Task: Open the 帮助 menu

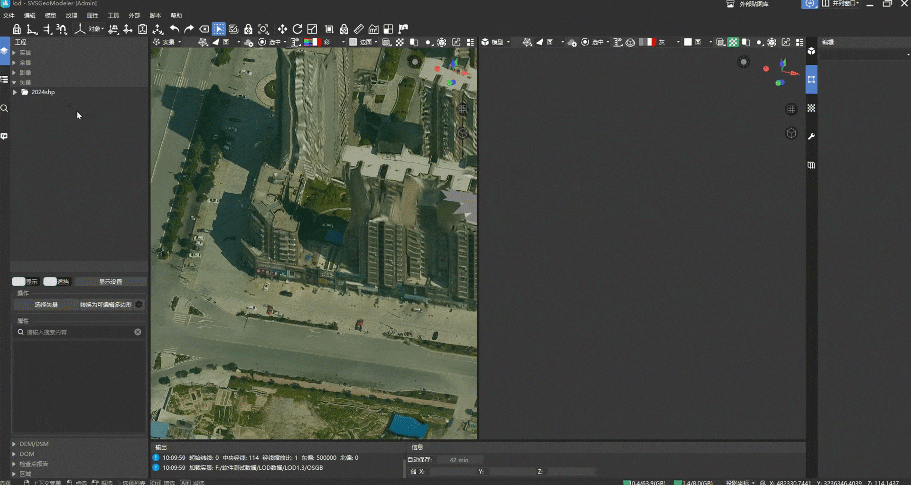Action: click(176, 16)
